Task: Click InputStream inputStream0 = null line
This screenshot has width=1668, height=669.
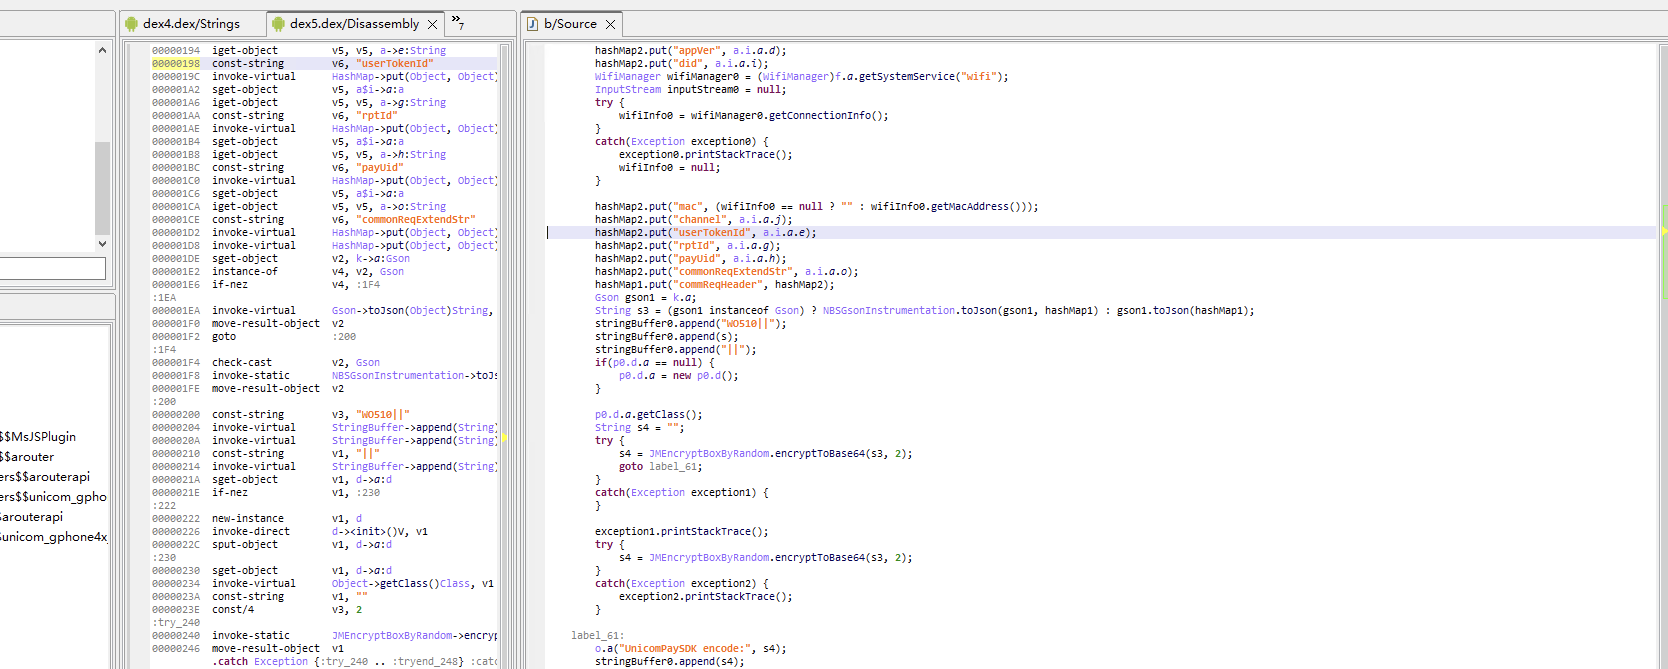Action: click(x=690, y=89)
